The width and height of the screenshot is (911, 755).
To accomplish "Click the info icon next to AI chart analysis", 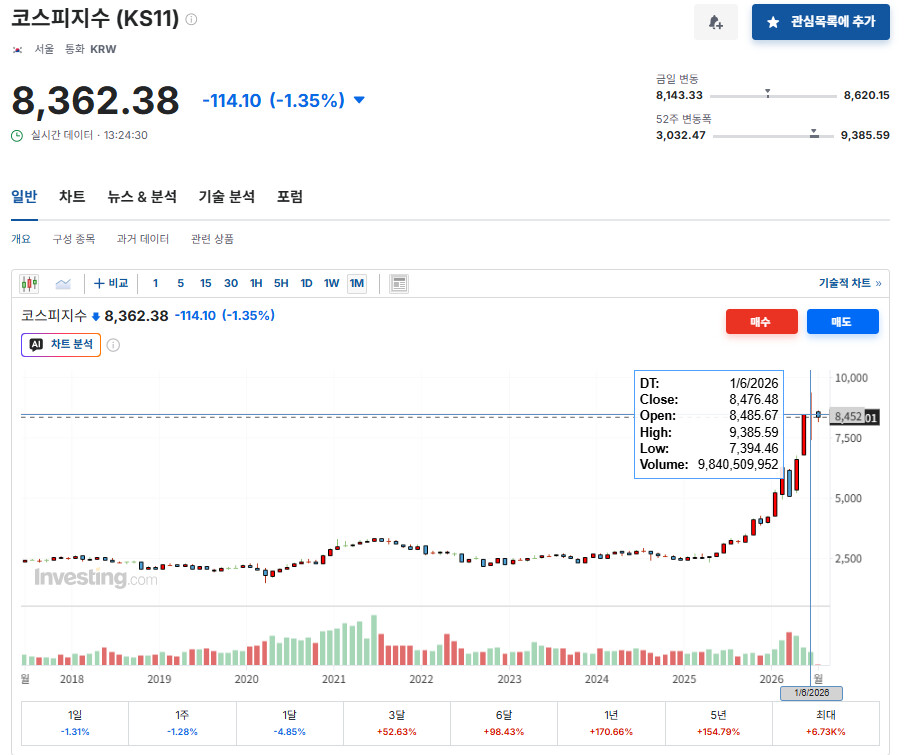I will (113, 345).
